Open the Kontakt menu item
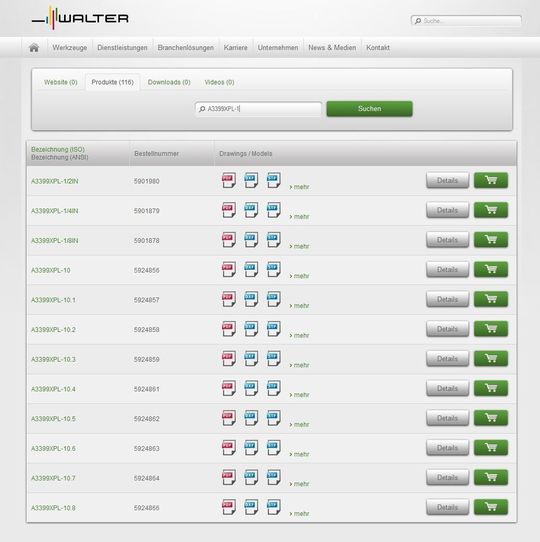This screenshot has height=542, width=540. click(378, 48)
